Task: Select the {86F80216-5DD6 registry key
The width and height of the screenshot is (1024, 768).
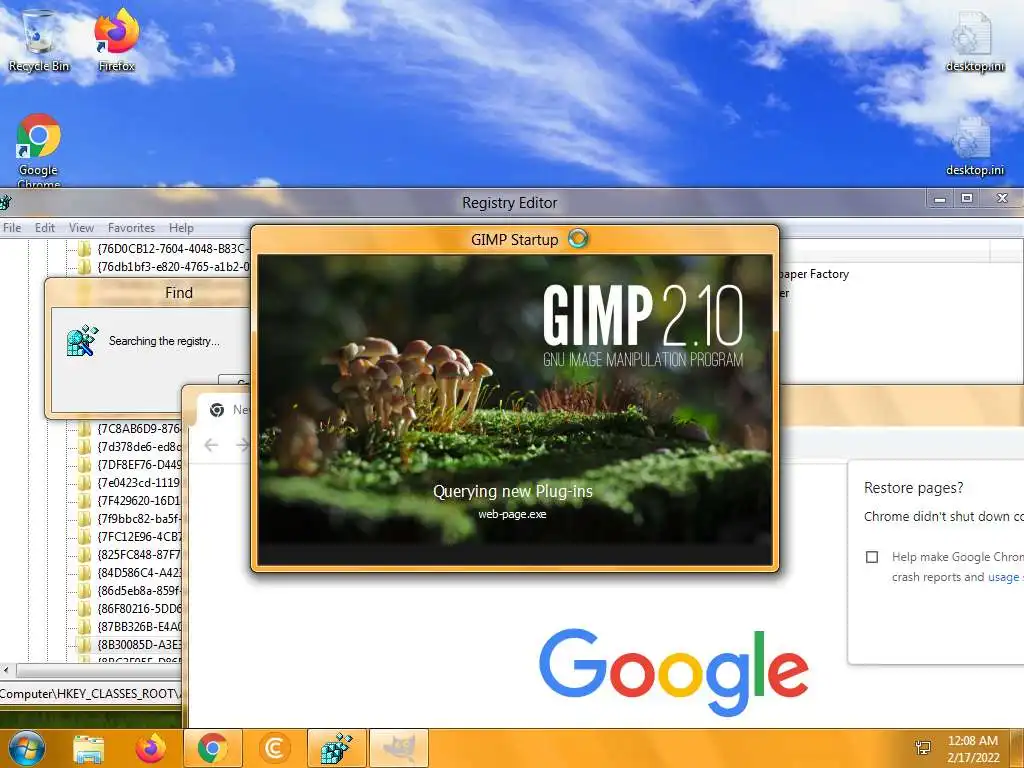Action: tap(139, 609)
